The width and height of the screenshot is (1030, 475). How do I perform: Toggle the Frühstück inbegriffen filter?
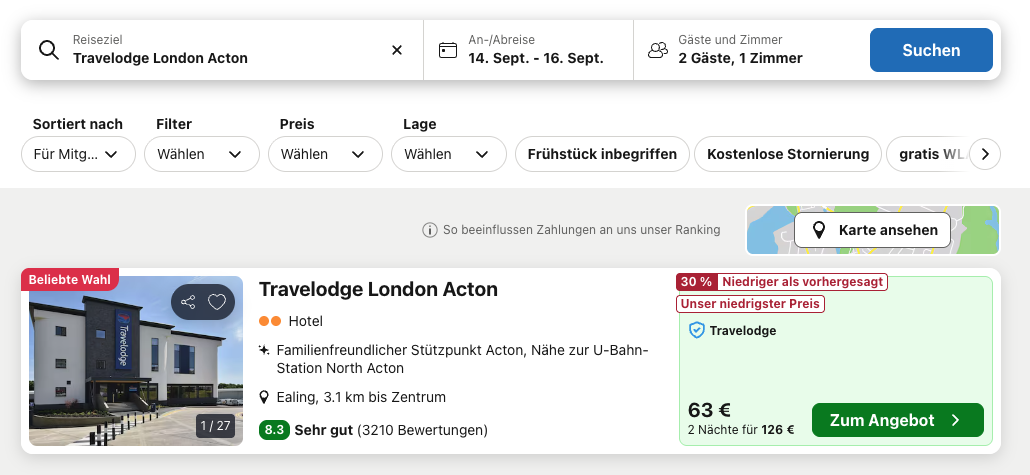pos(602,154)
